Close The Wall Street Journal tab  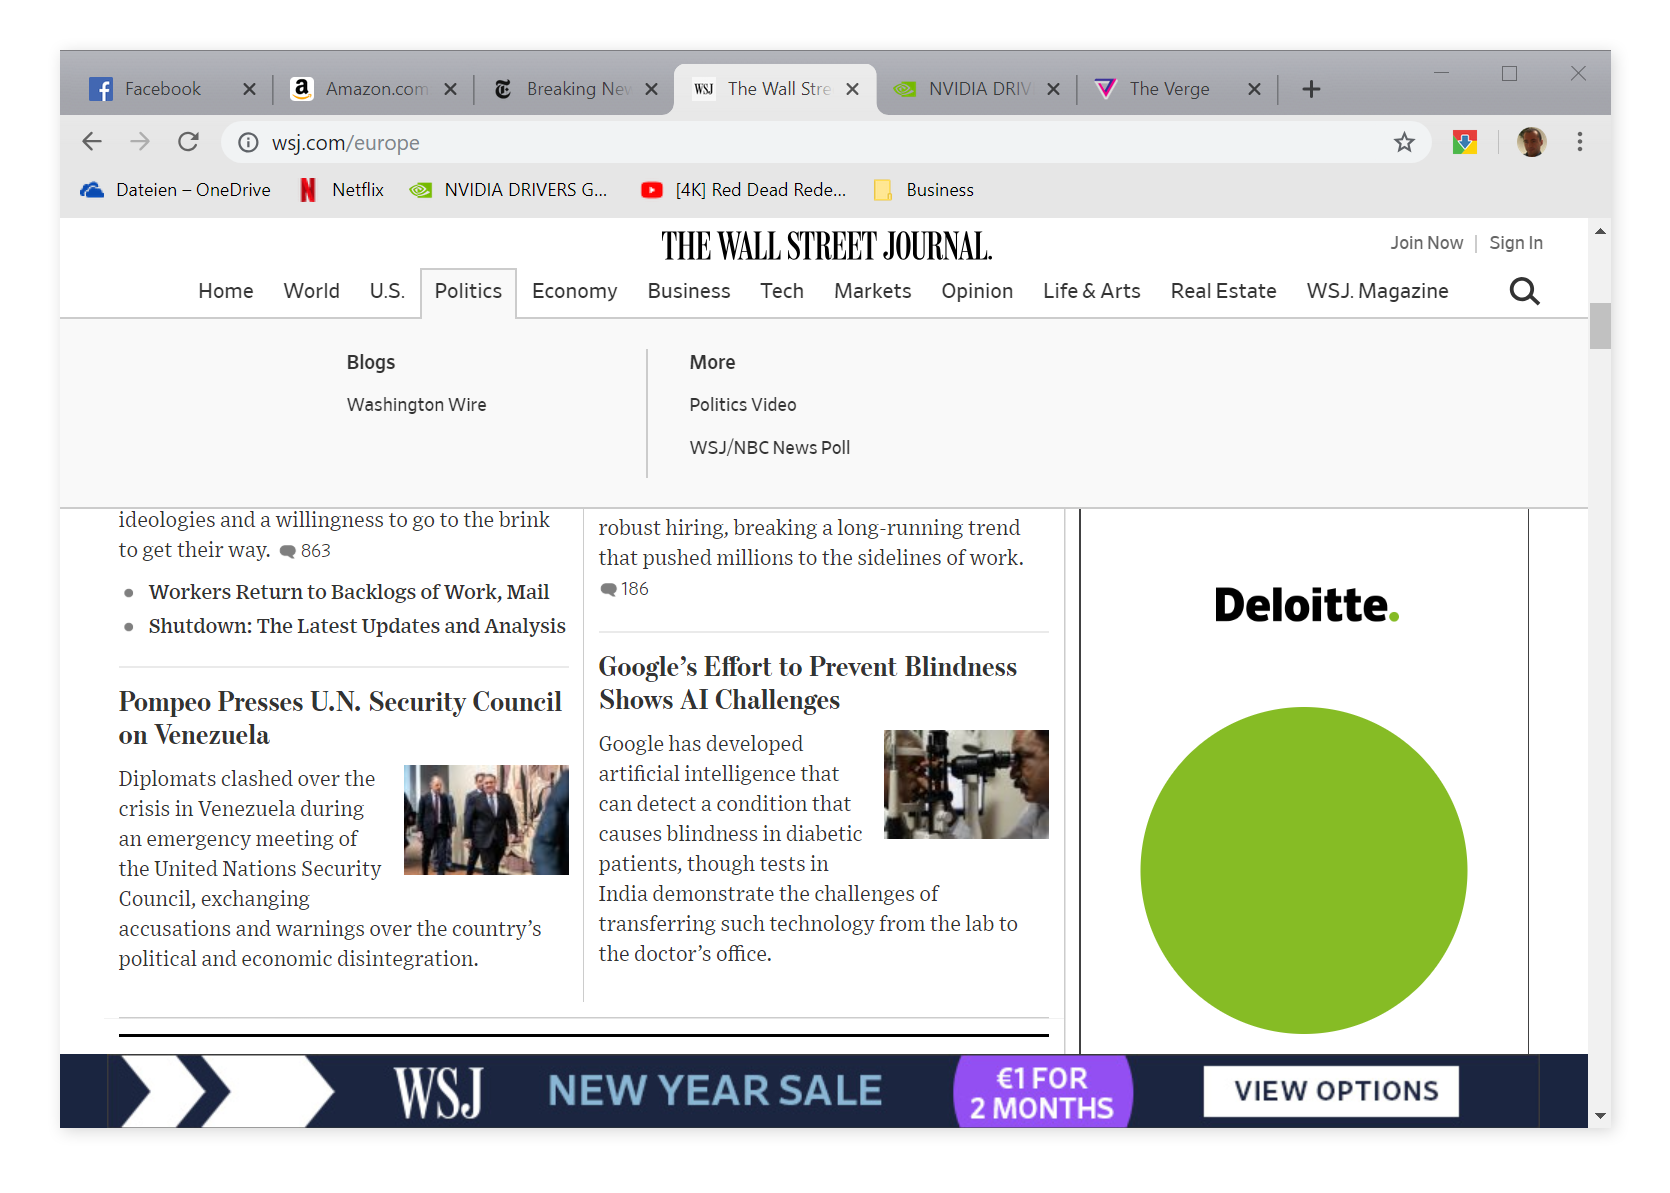point(852,89)
